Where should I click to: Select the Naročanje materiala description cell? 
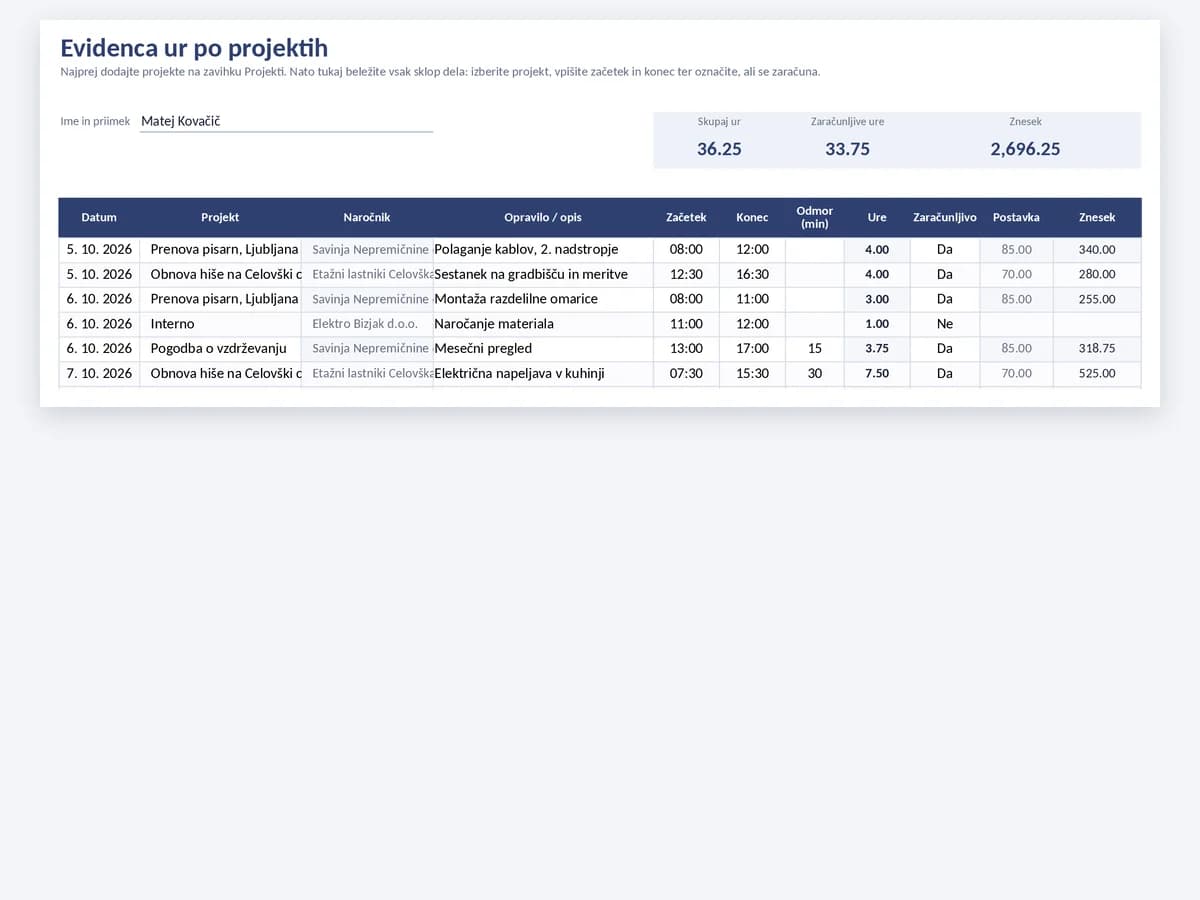pos(543,324)
